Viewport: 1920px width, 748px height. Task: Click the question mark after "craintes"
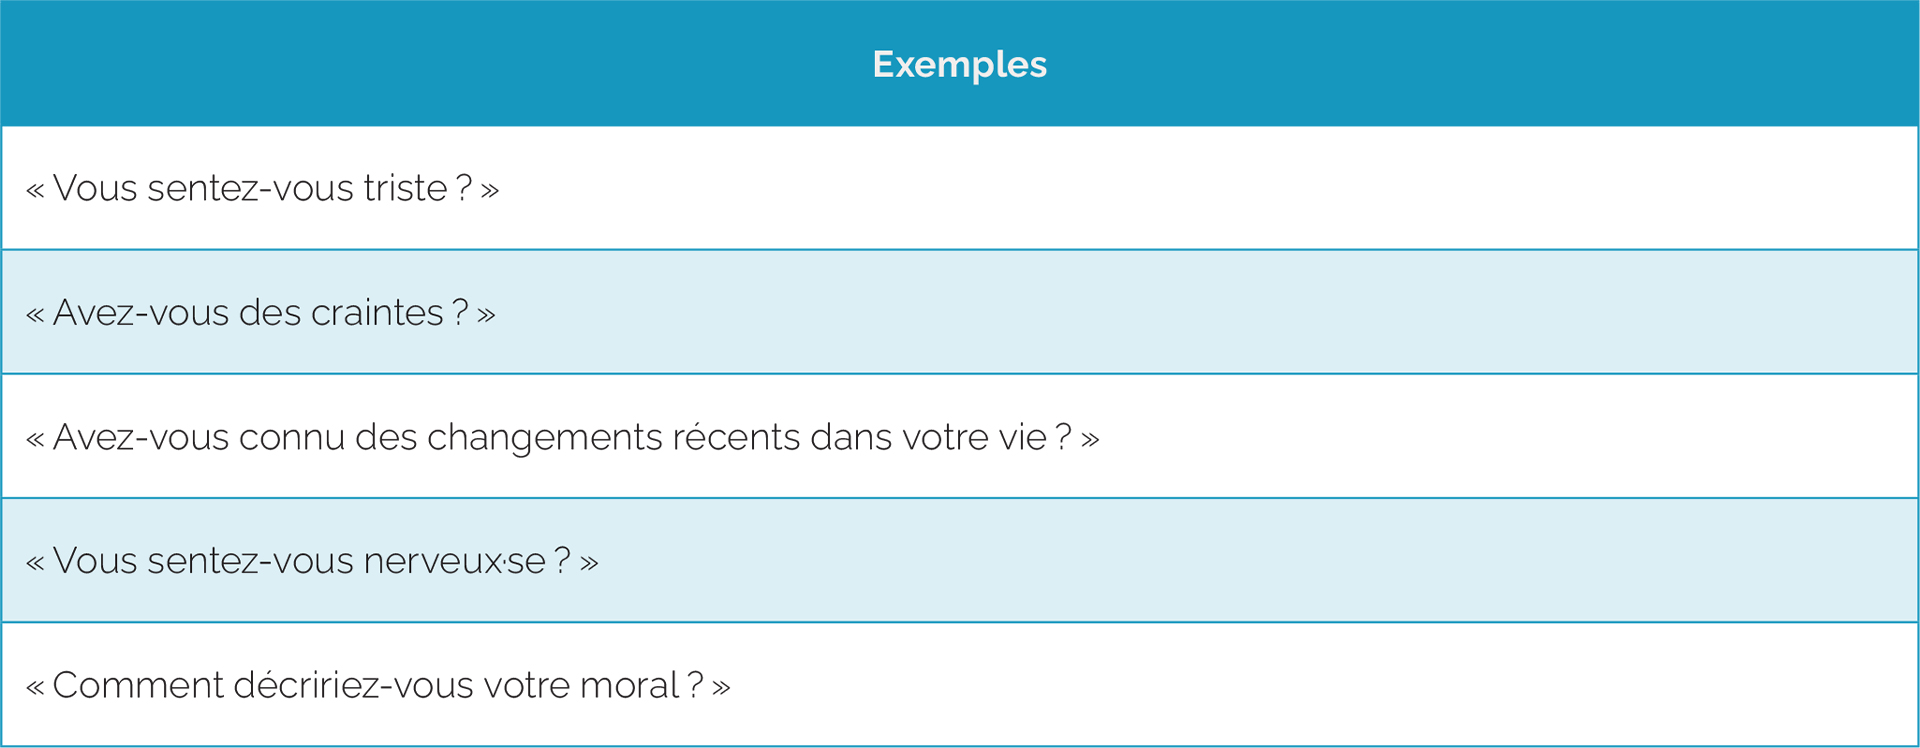460,312
